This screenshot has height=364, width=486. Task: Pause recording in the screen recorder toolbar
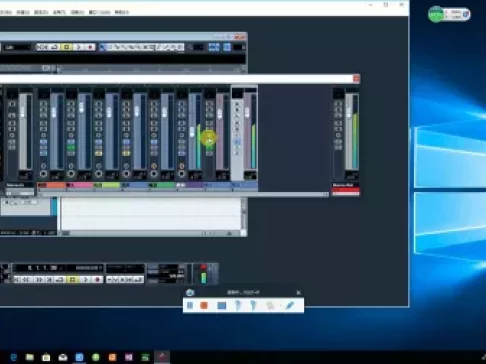190,305
